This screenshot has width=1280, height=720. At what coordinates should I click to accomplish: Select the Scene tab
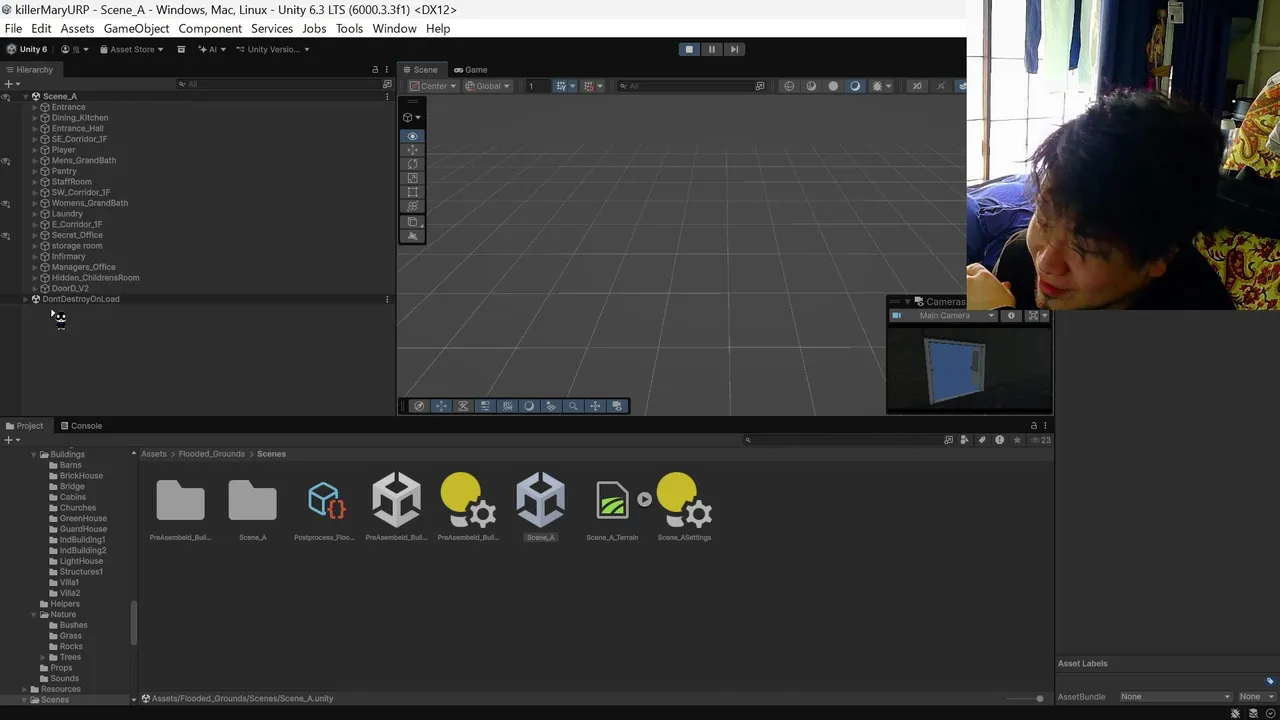point(420,70)
